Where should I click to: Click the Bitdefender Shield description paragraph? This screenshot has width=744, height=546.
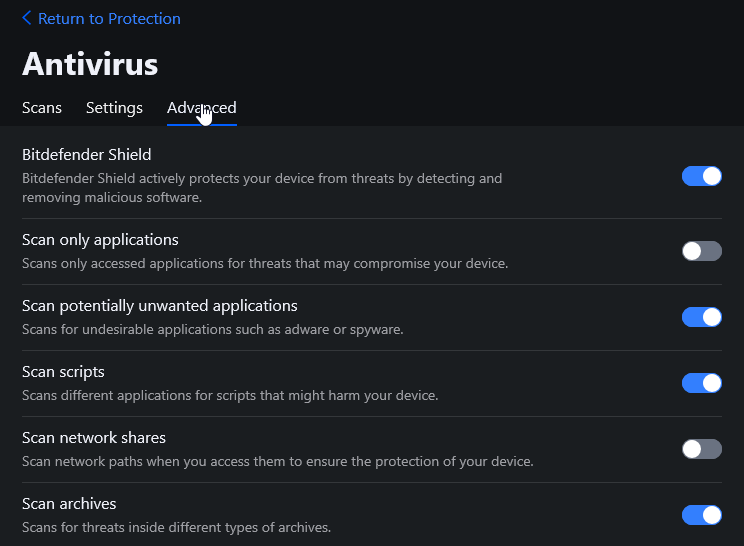(262, 188)
